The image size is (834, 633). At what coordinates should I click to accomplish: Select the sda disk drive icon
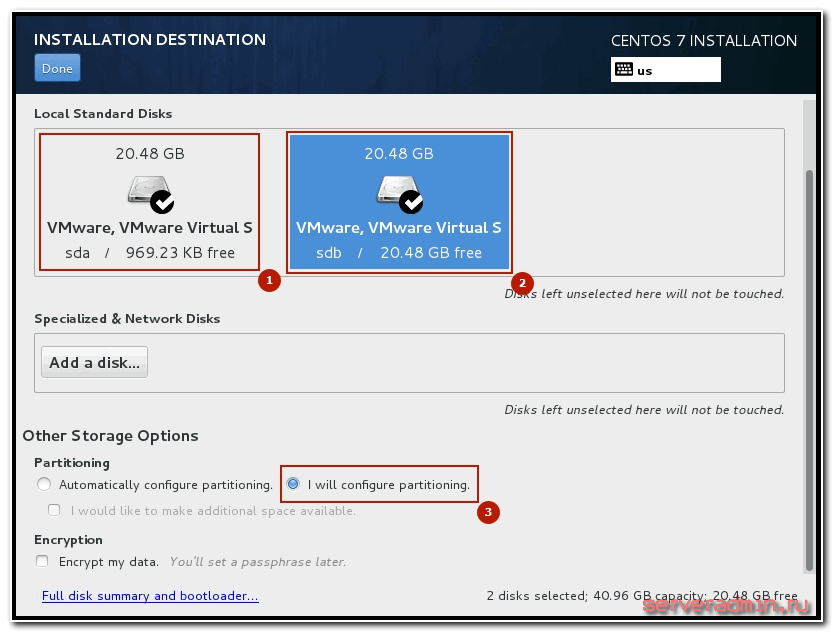point(151,194)
